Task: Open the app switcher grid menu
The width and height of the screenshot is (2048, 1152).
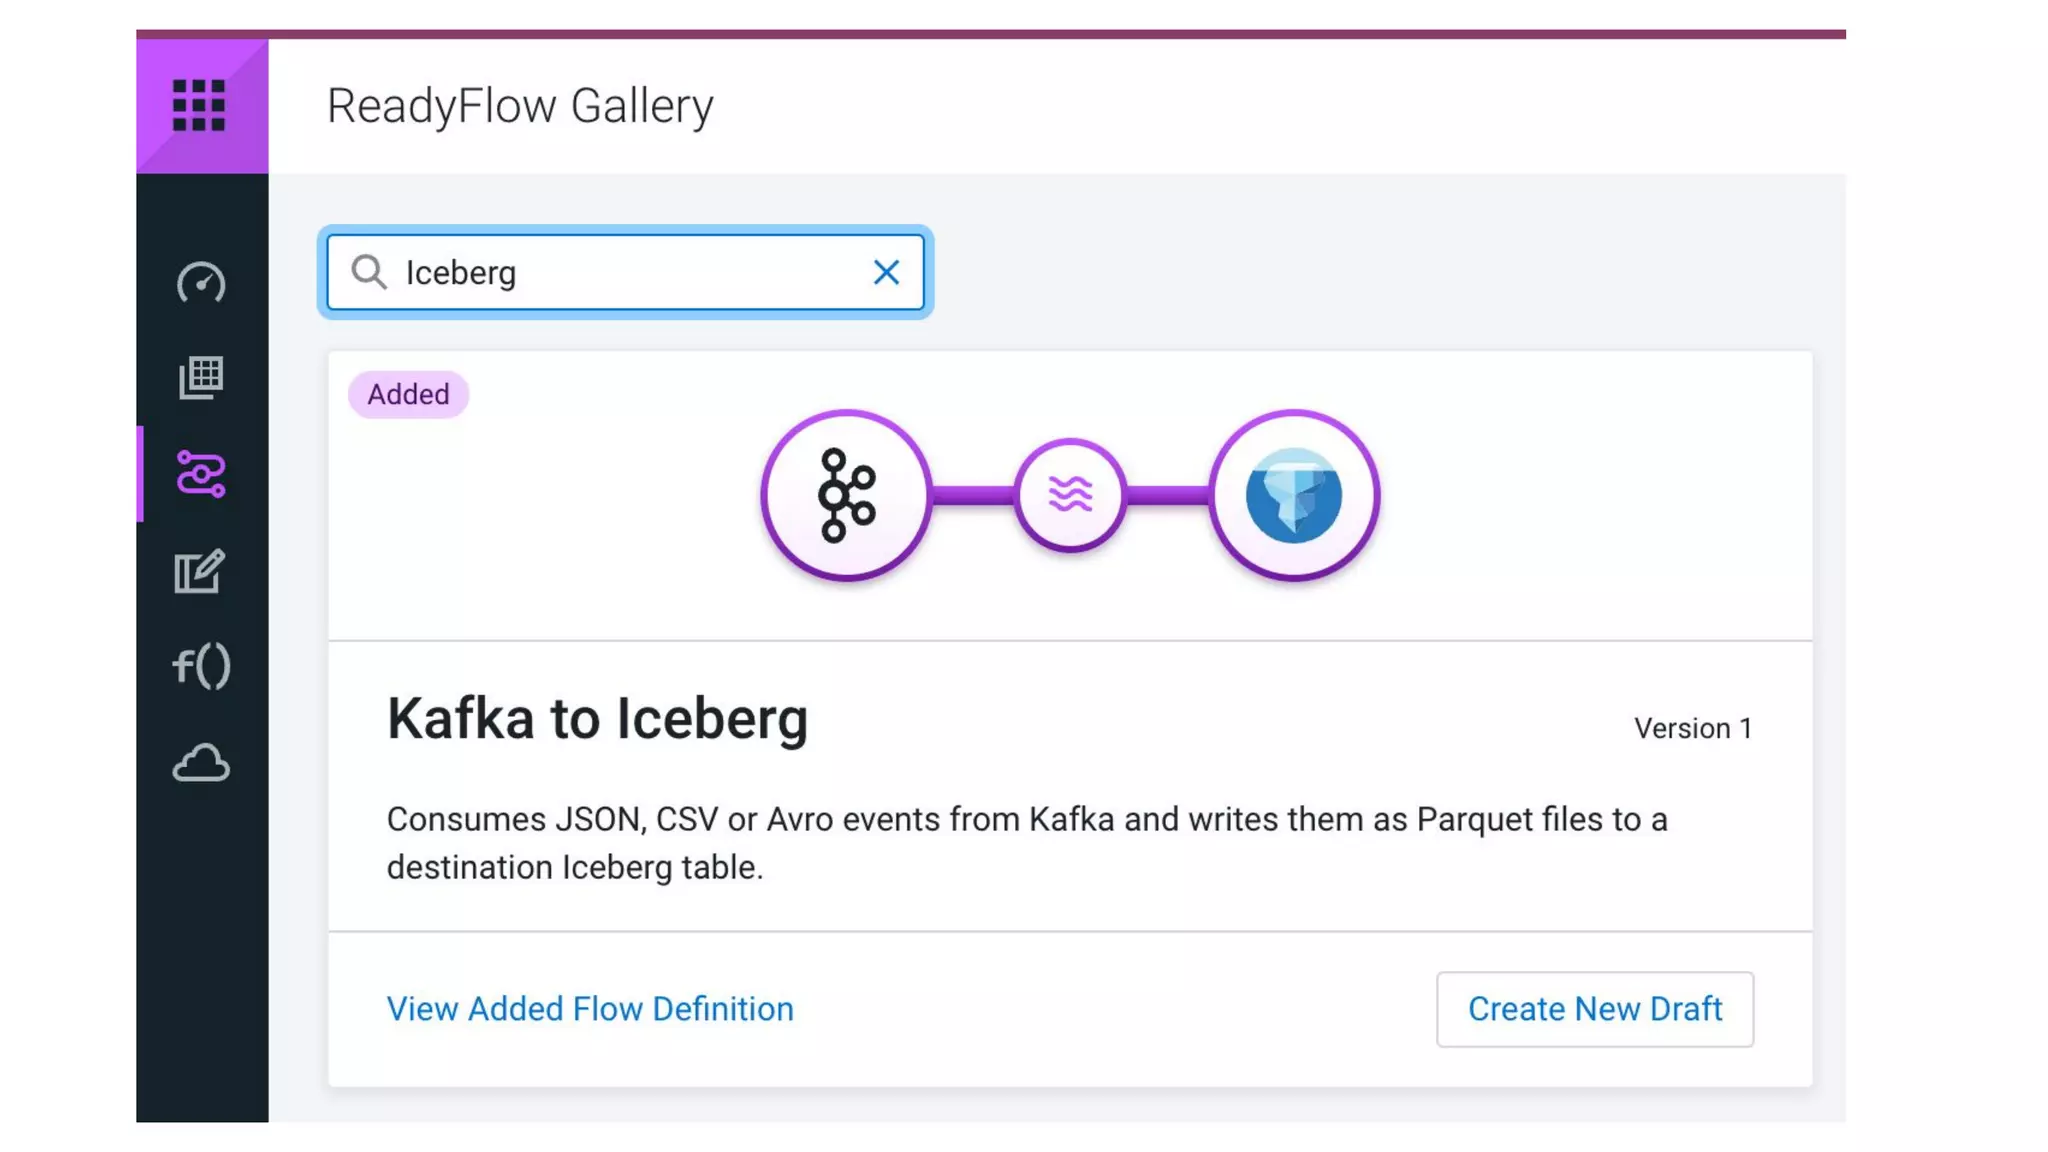Action: pyautogui.click(x=199, y=105)
